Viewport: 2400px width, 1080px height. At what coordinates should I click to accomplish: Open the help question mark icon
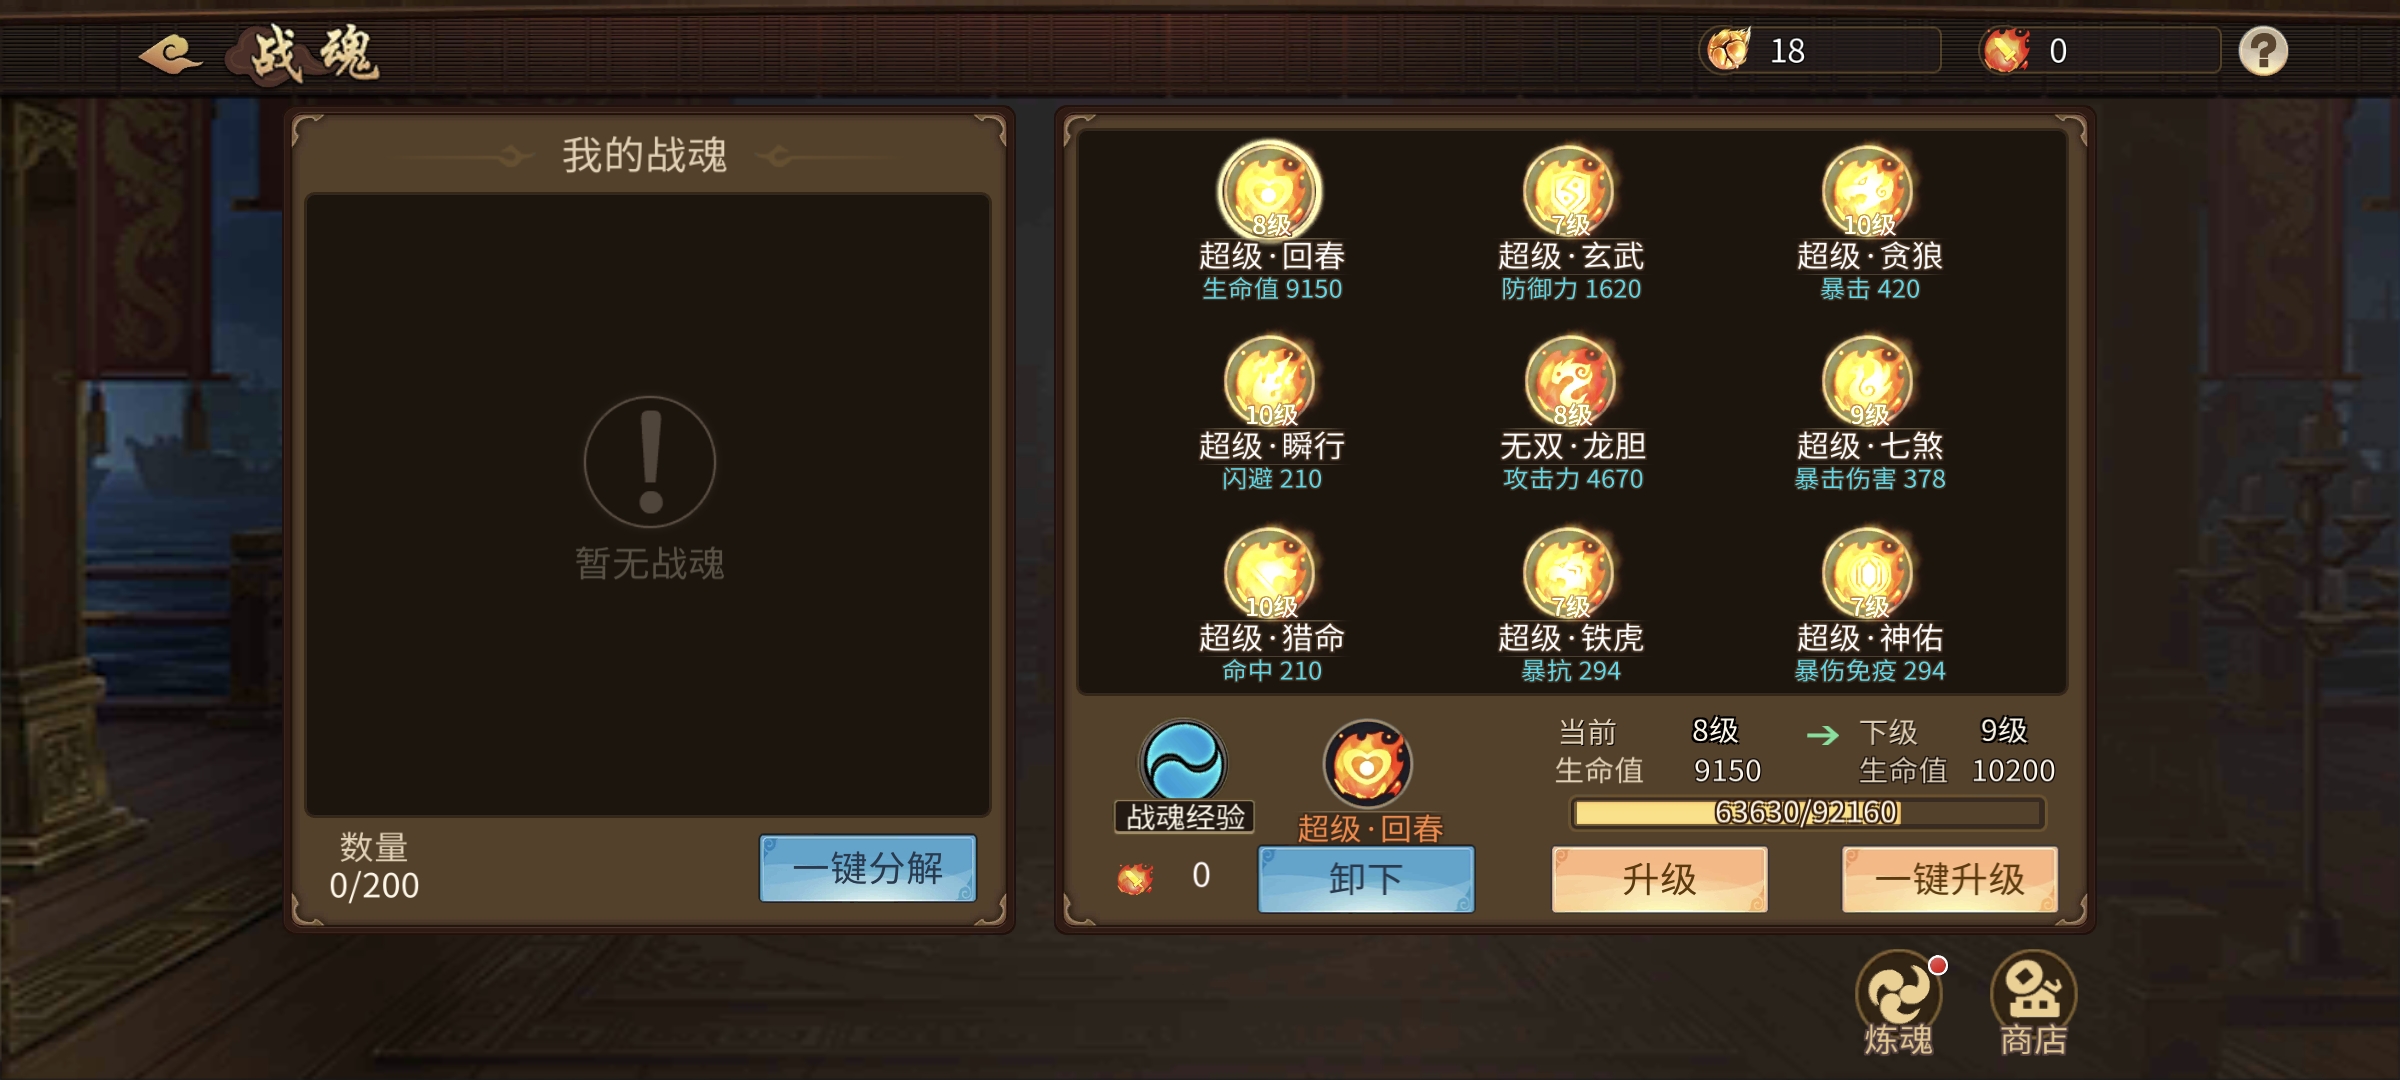pyautogui.click(x=2263, y=51)
